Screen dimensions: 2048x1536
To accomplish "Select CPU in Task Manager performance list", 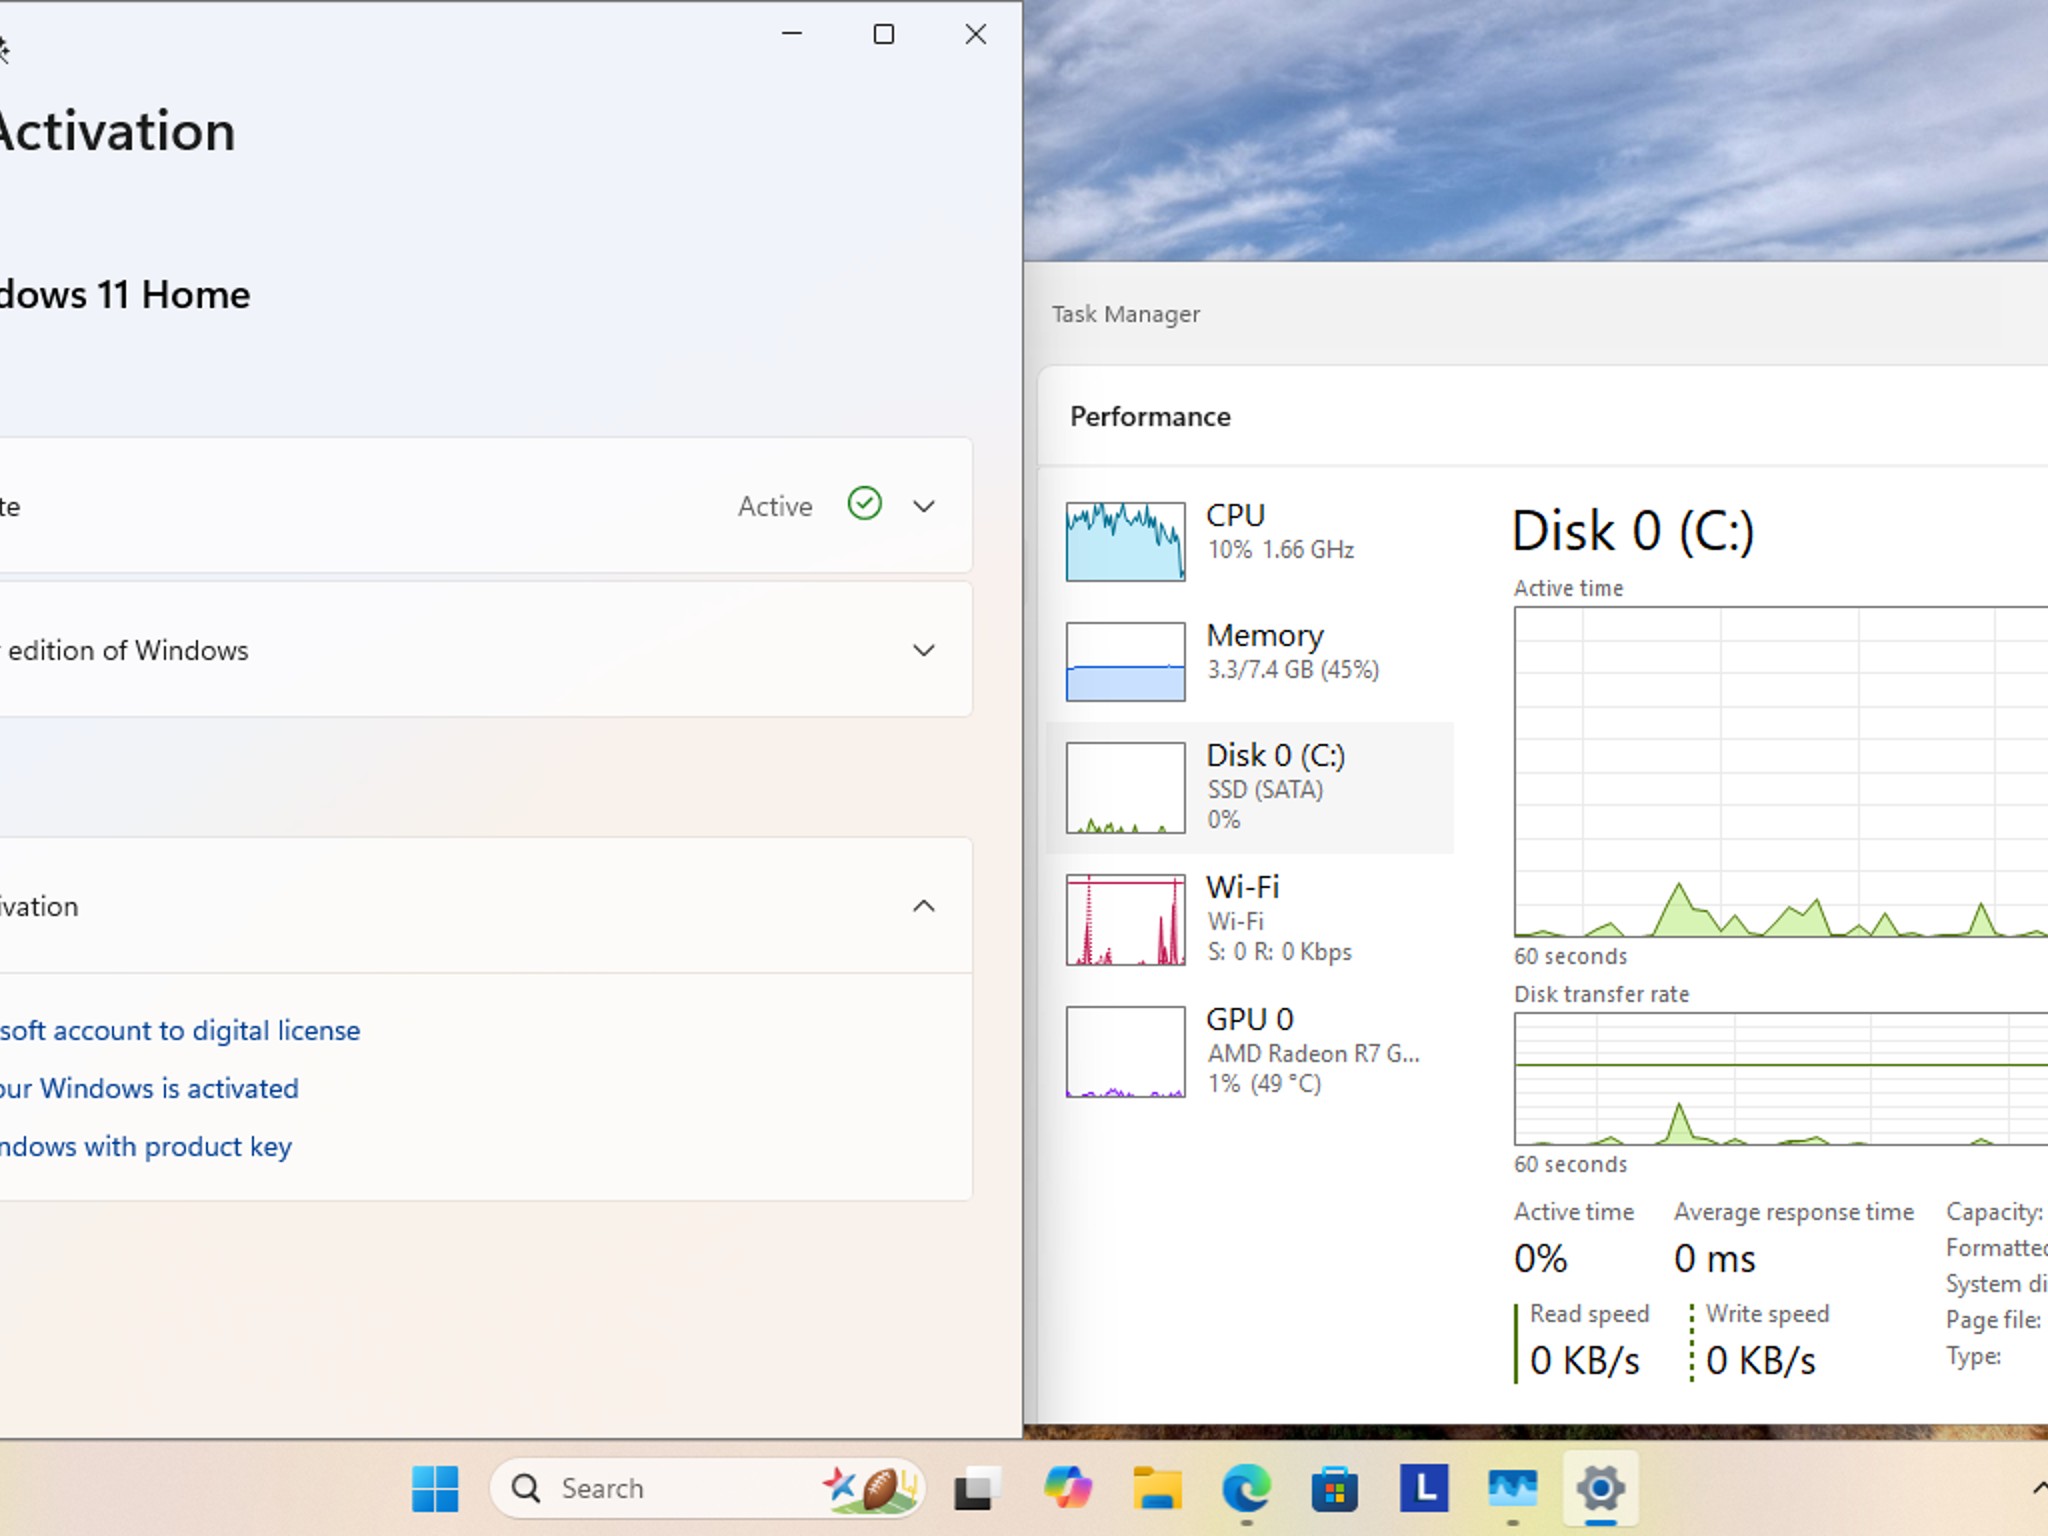I will click(x=1250, y=541).
